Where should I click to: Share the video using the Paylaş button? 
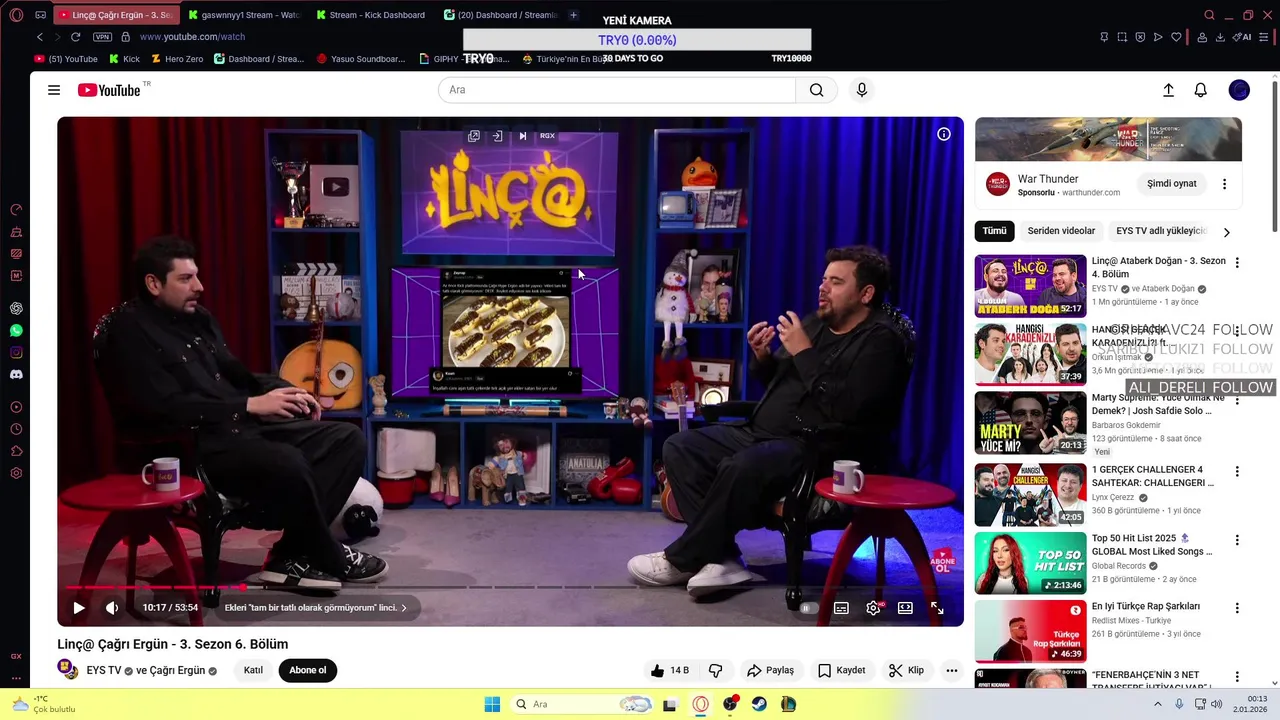770,670
